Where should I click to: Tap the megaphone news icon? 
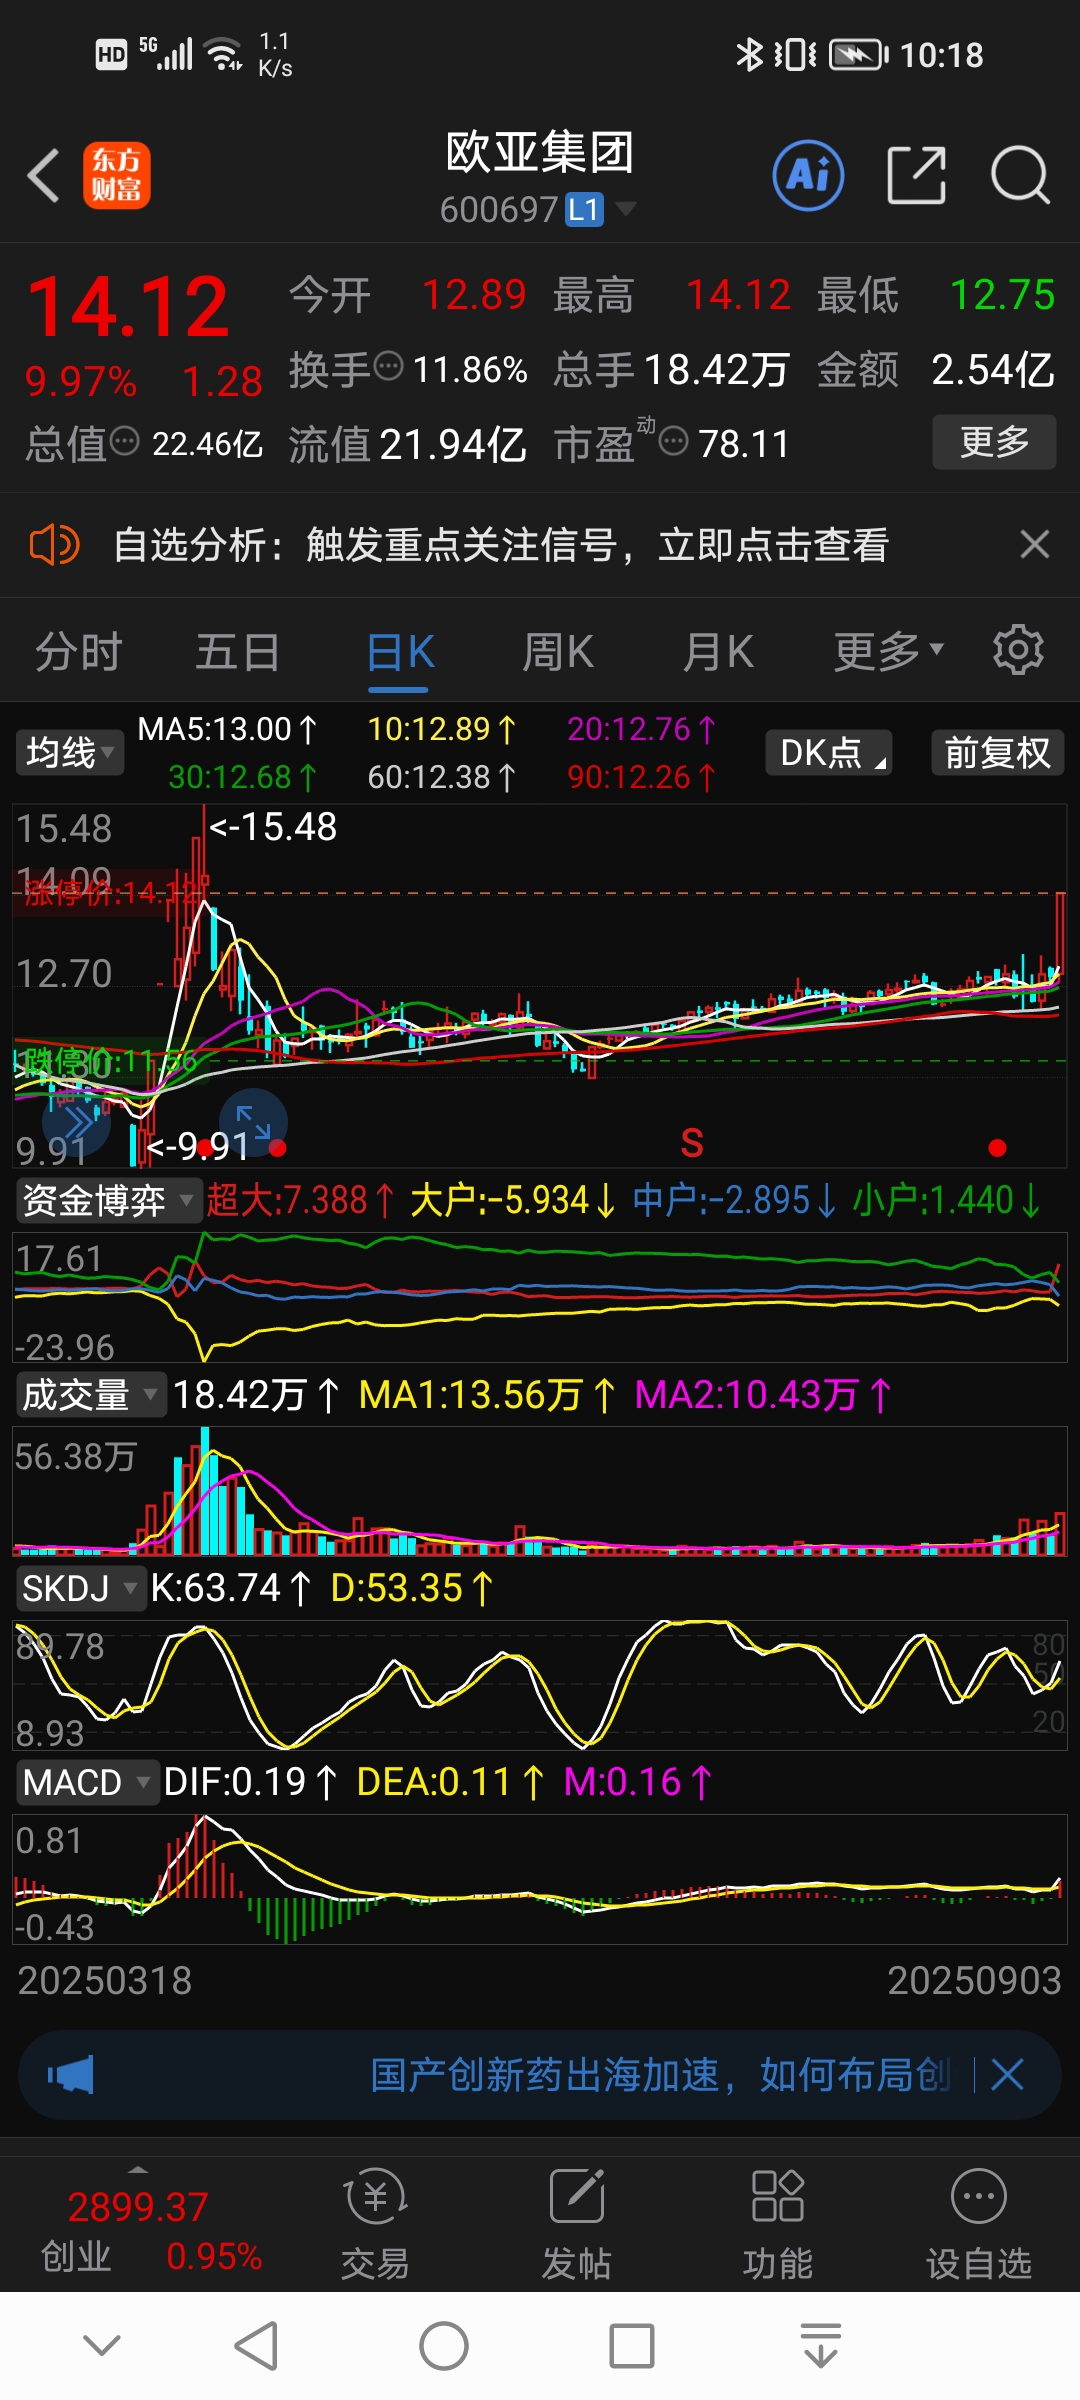71,2075
